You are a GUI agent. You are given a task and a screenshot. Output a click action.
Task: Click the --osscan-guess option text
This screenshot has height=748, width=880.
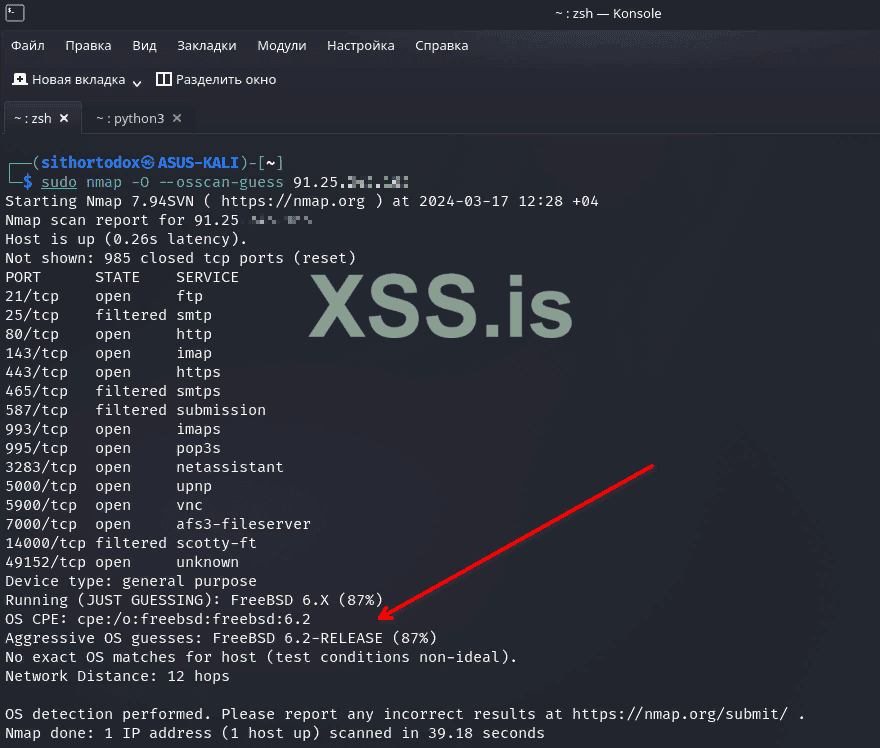tap(221, 182)
